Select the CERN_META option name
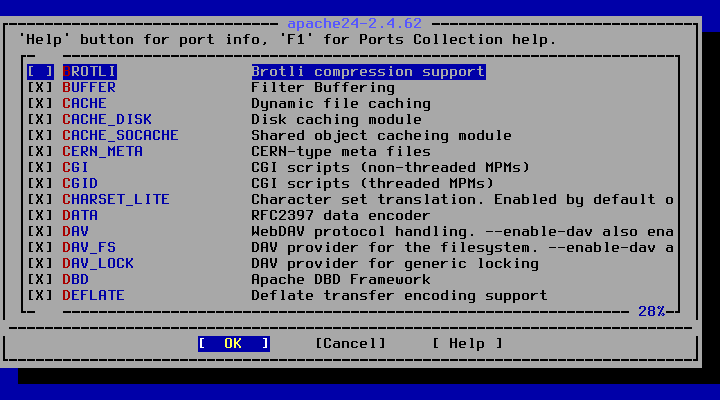 tap(103, 152)
